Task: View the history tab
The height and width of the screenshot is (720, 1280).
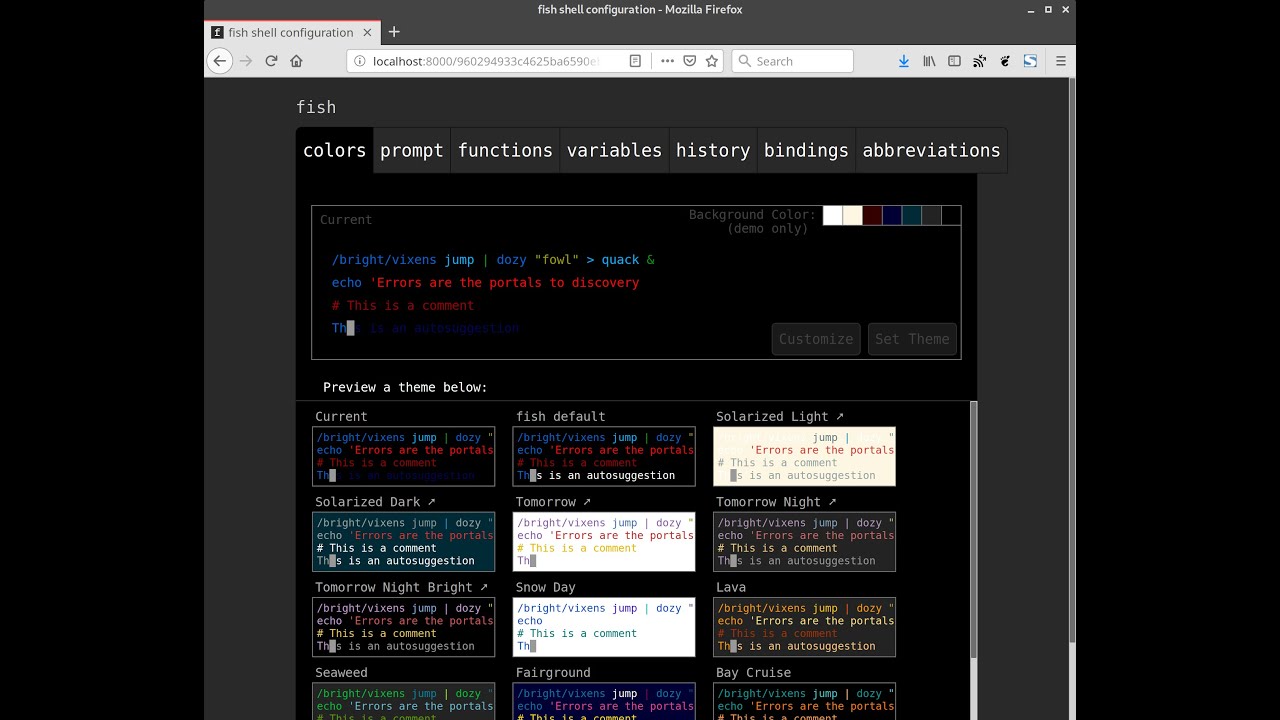Action: coord(713,150)
